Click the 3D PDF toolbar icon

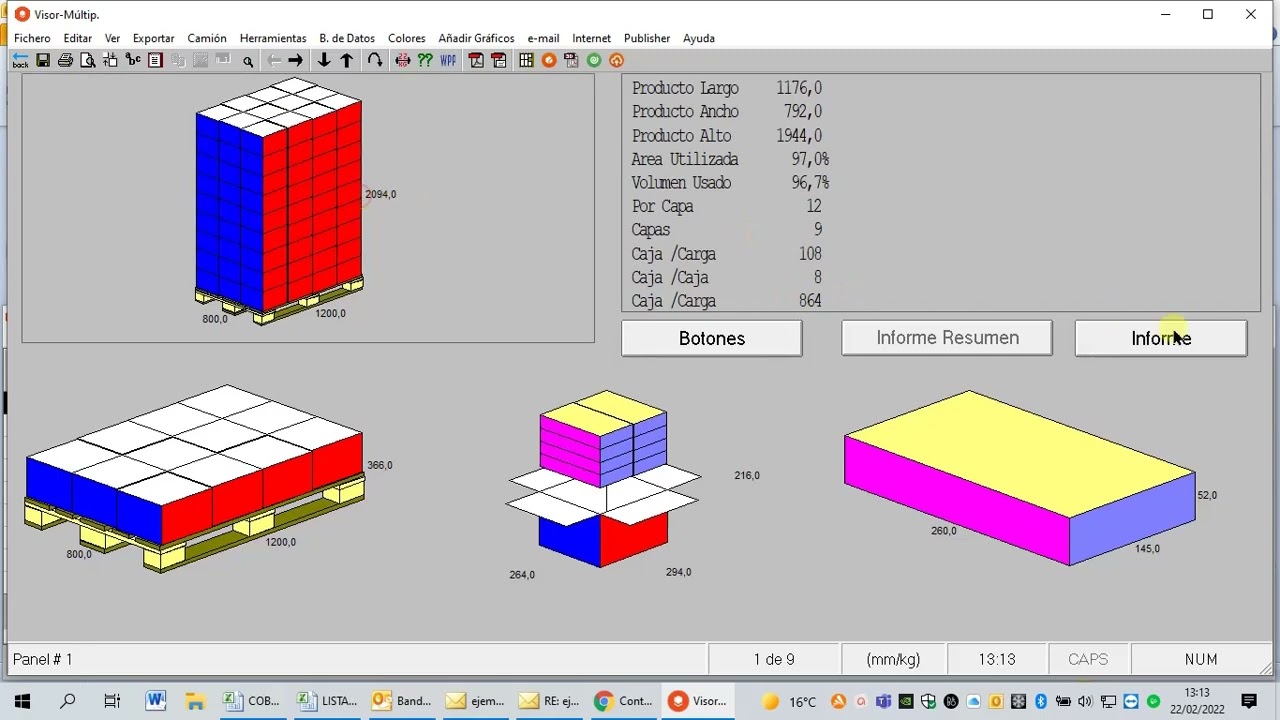pyautogui.click(x=571, y=60)
